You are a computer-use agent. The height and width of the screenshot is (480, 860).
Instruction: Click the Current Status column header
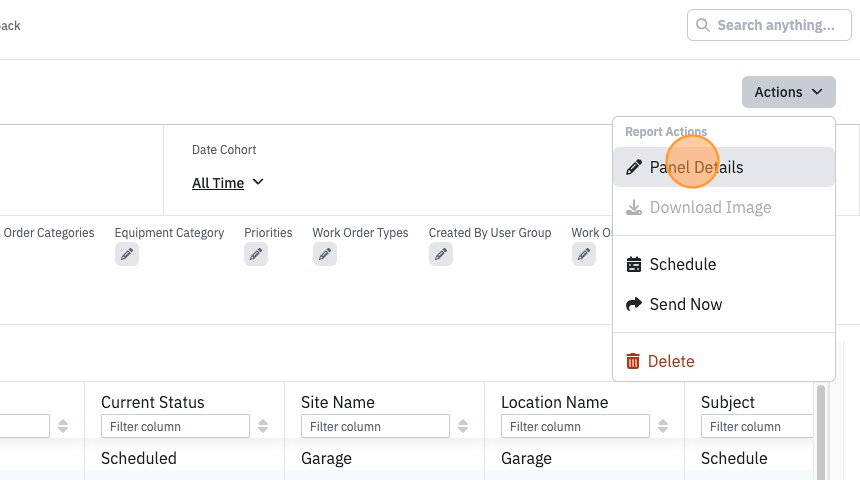[x=152, y=402]
